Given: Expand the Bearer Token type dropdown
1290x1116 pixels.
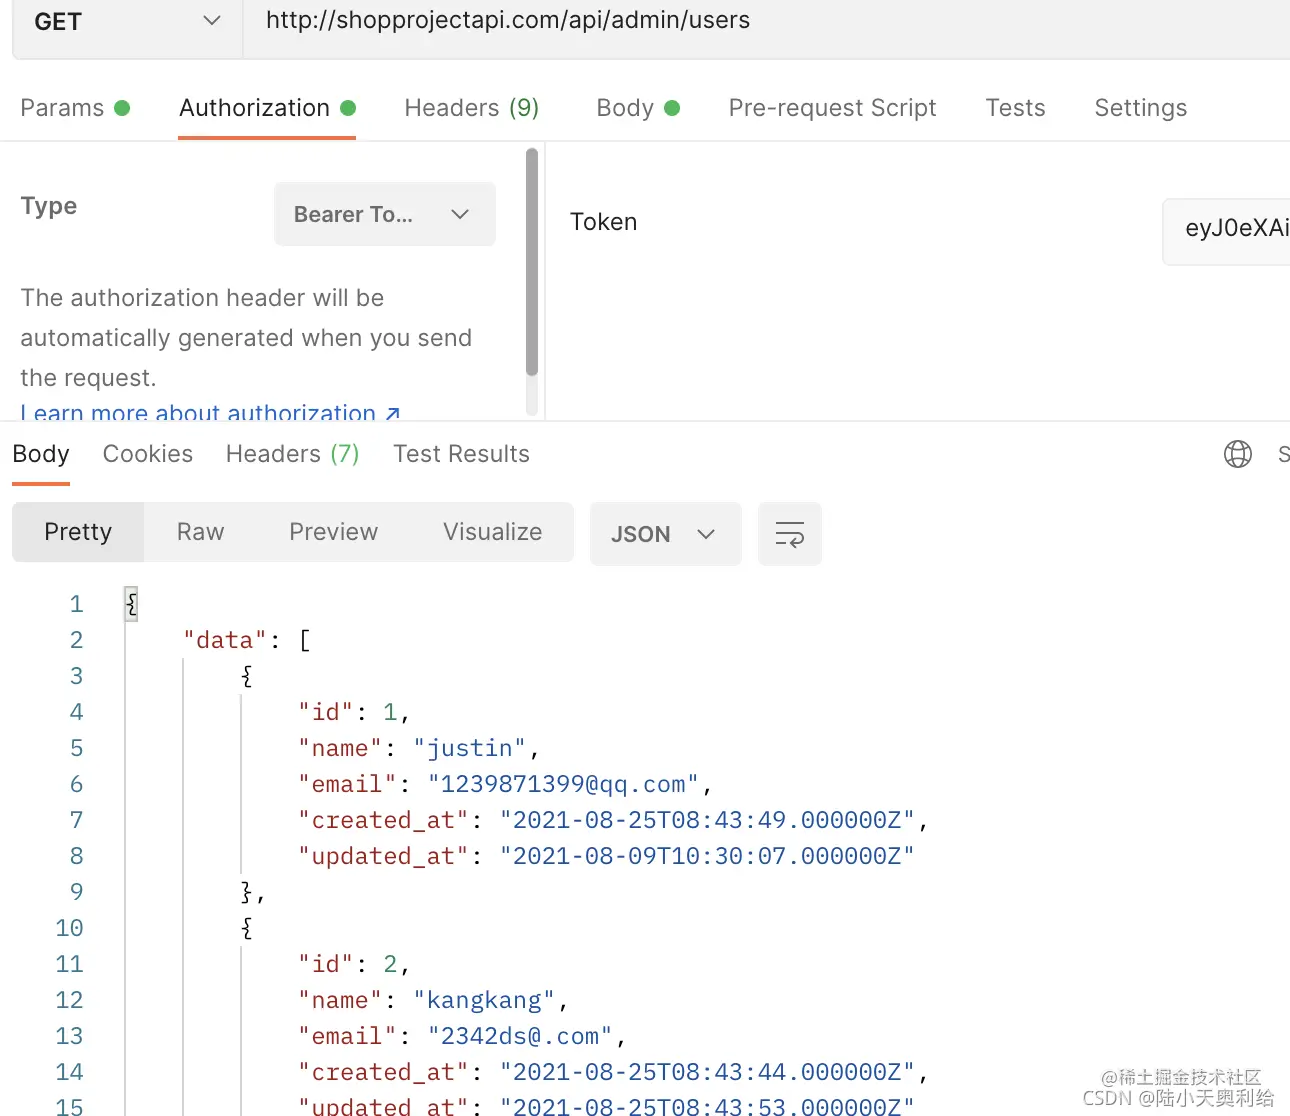Looking at the screenshot, I should click(385, 214).
